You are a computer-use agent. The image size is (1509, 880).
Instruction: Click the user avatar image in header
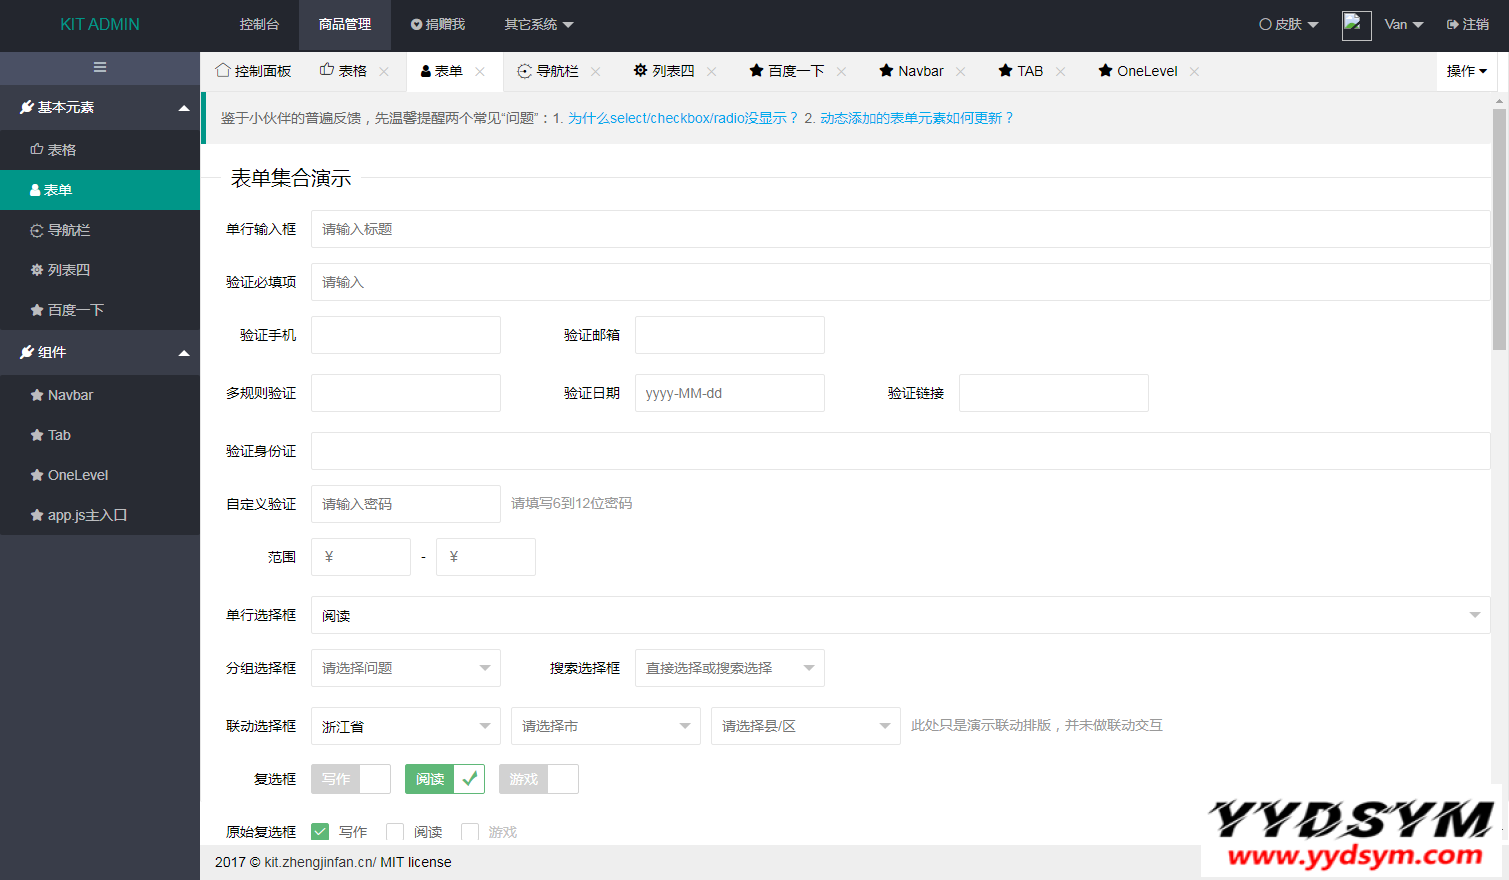pyautogui.click(x=1356, y=25)
